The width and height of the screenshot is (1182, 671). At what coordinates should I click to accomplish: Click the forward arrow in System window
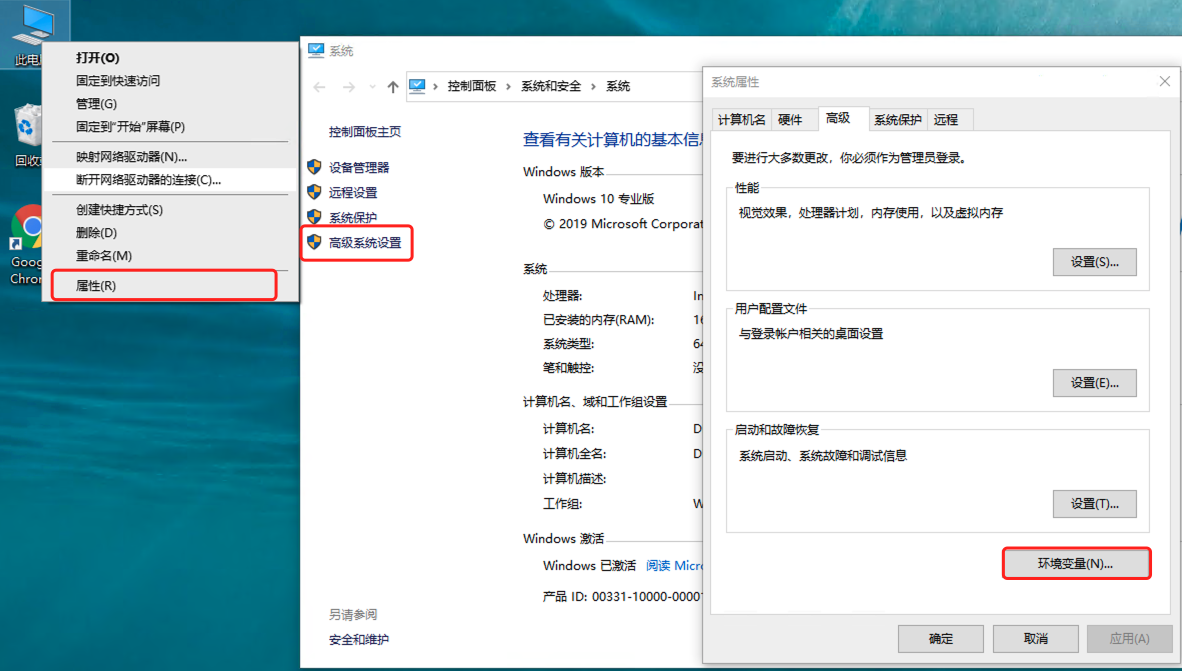pyautogui.click(x=349, y=87)
